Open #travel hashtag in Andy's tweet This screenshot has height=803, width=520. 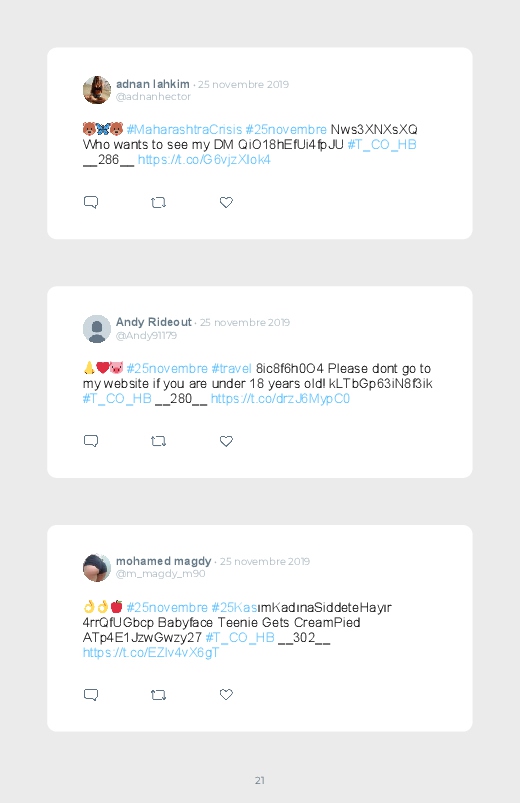point(232,368)
